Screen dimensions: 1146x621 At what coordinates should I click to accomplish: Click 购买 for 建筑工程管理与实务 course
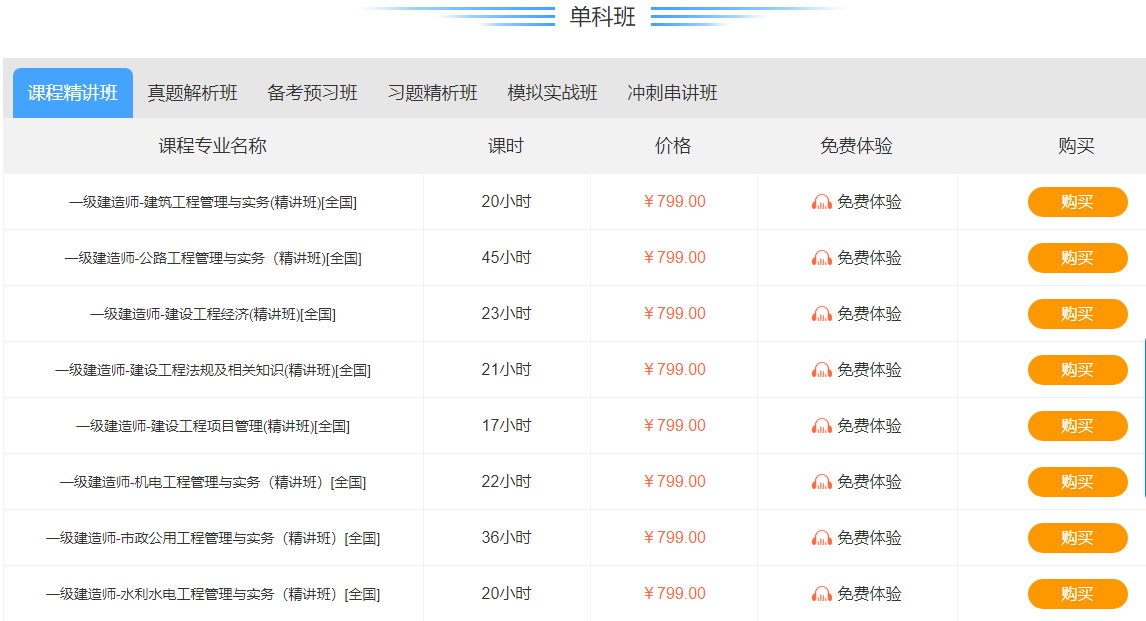tap(1078, 201)
